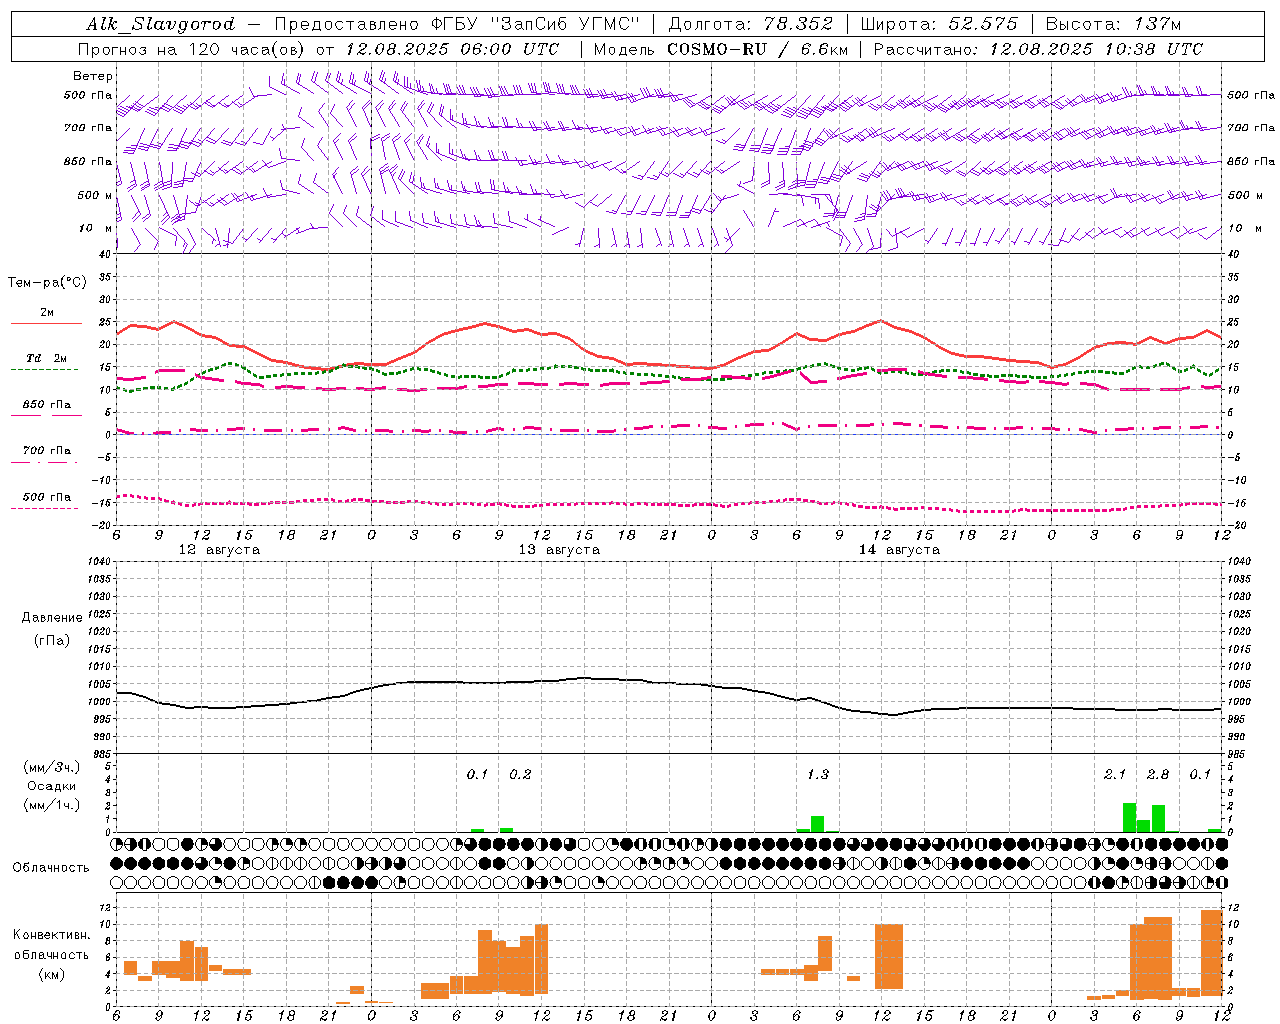
Task: Click the 'Осадки' precipitation panel label
Action: (x=52, y=786)
